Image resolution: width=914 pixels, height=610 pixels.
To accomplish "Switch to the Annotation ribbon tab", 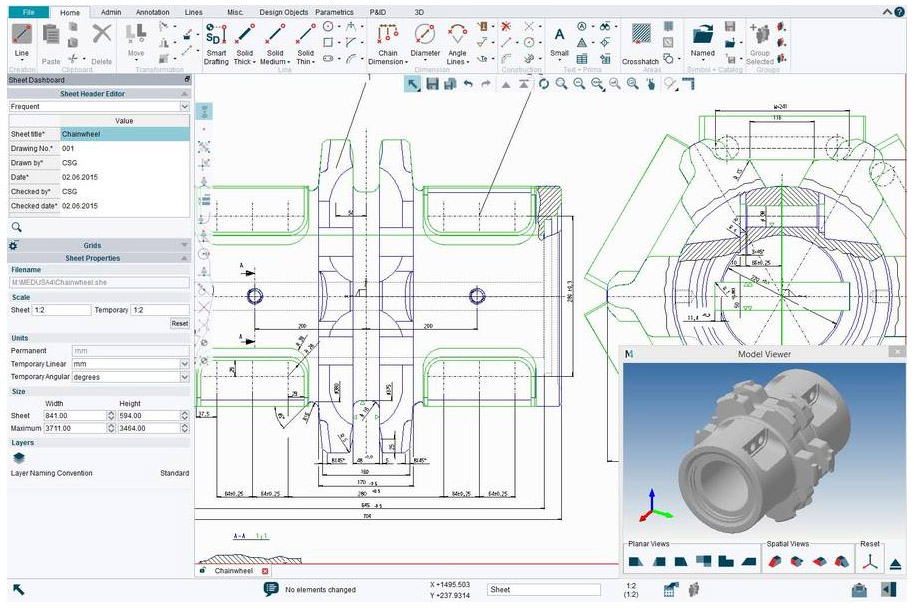I will click(153, 12).
